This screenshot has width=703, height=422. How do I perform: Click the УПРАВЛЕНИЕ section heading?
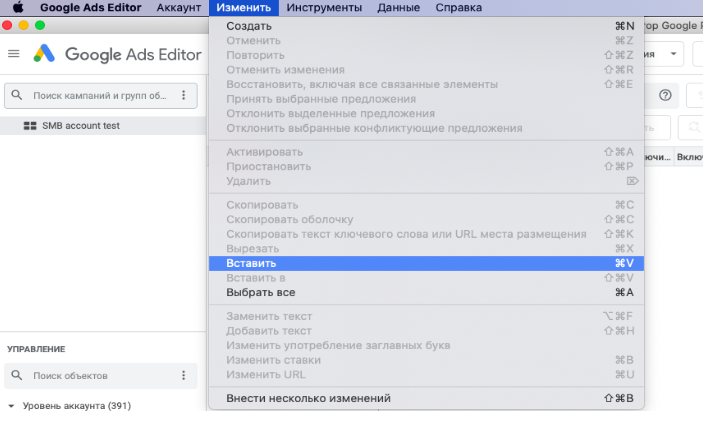[36, 349]
